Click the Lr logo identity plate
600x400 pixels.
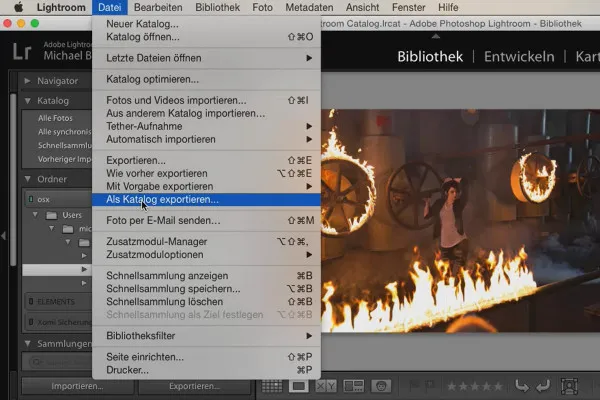(x=21, y=52)
